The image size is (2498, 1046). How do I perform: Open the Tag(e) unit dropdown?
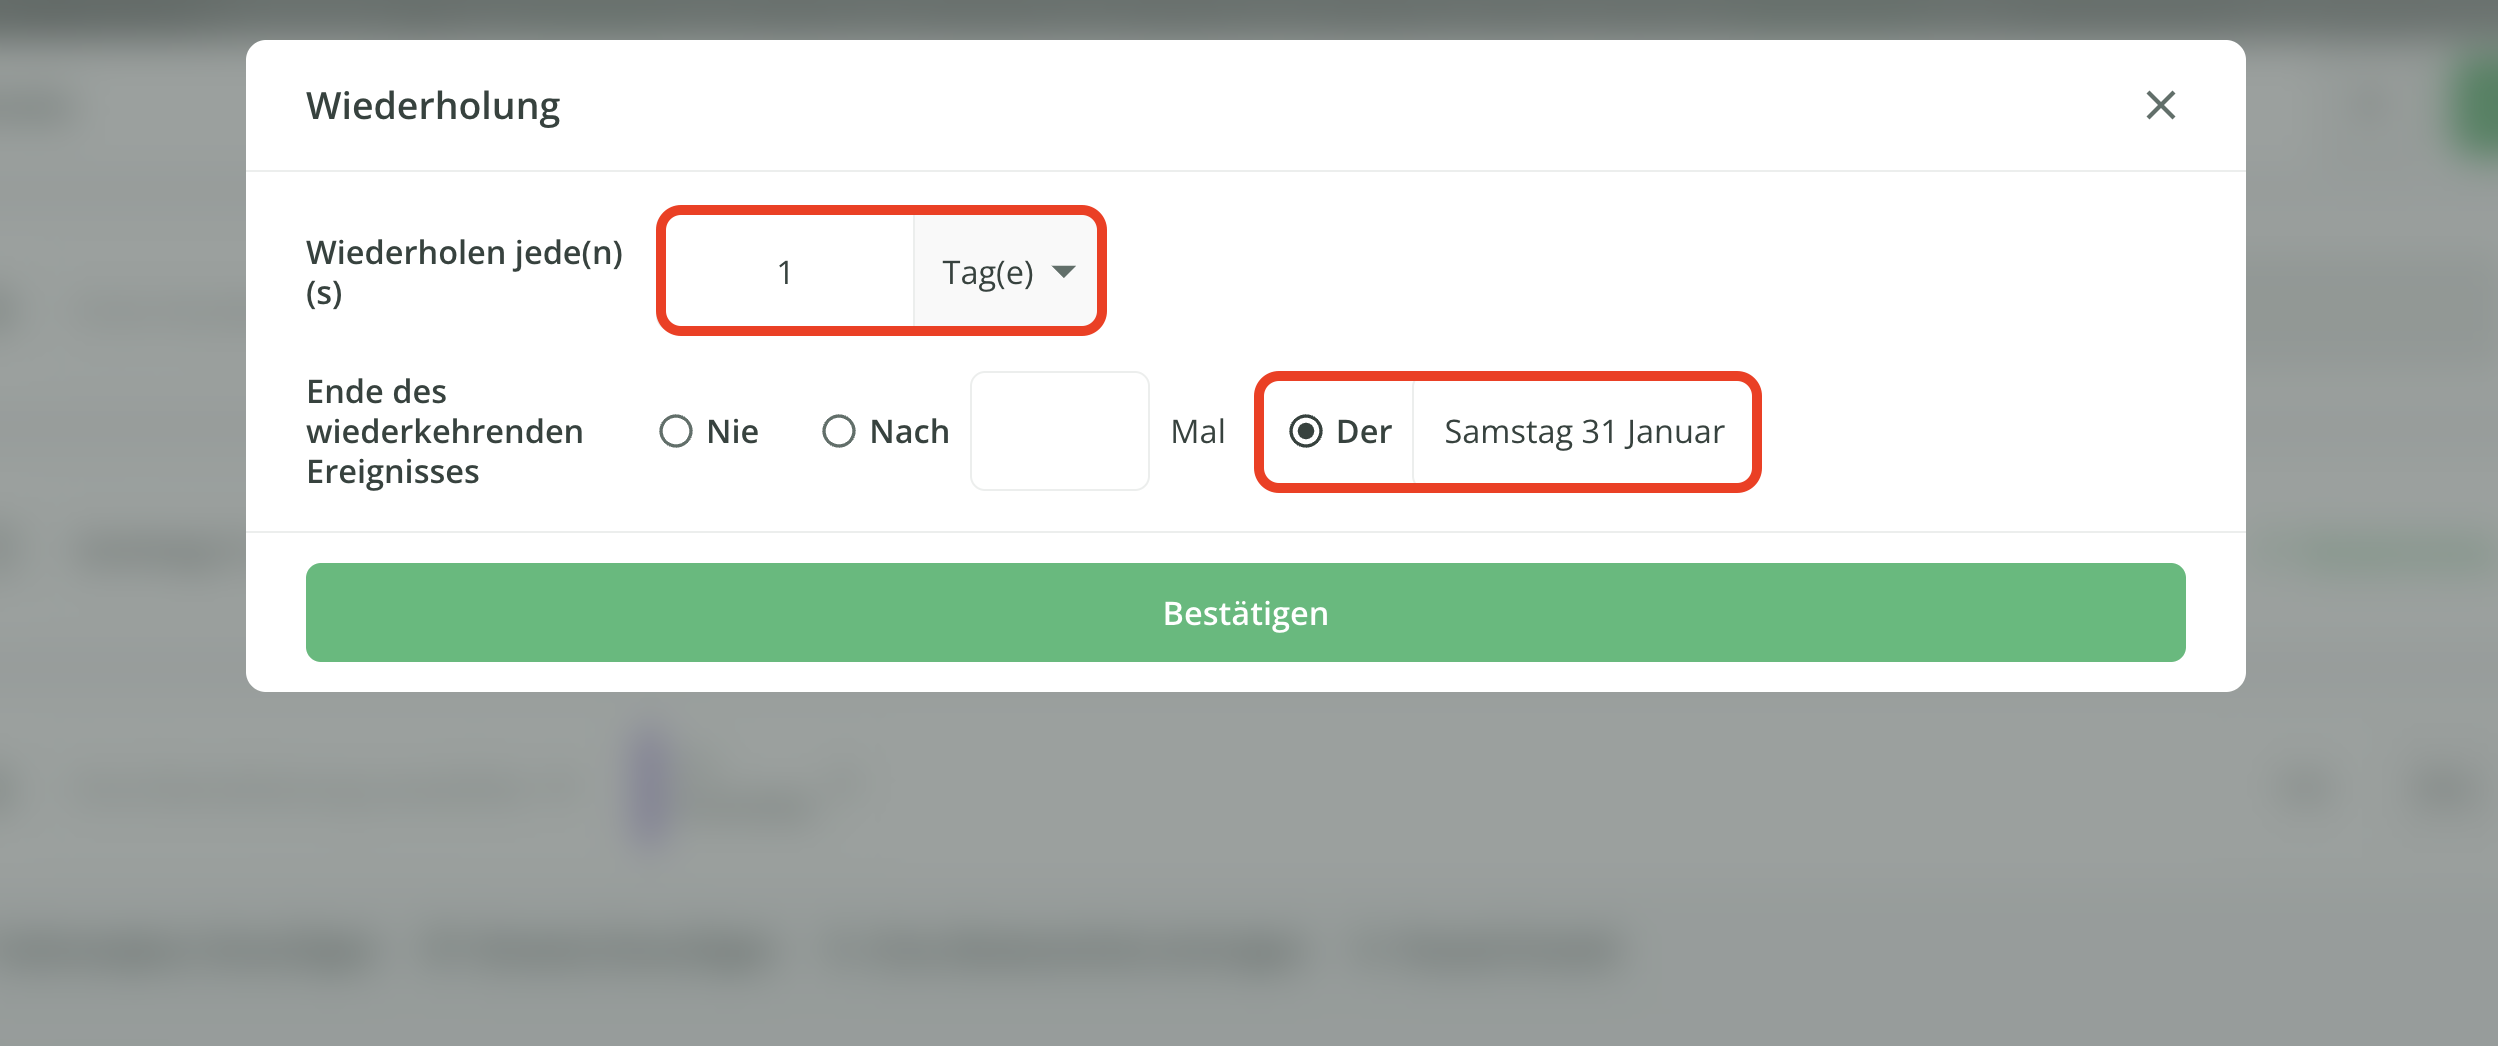click(x=1004, y=271)
